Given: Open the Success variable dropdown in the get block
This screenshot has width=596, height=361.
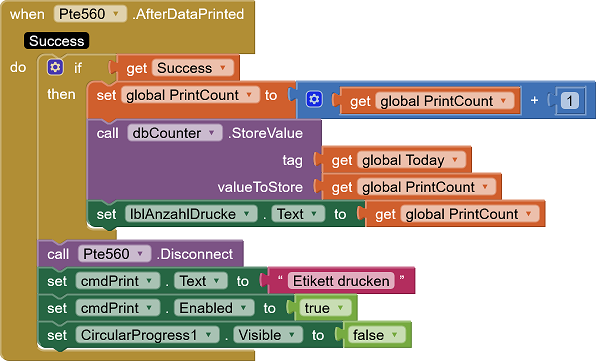Looking at the screenshot, I should tap(193, 68).
